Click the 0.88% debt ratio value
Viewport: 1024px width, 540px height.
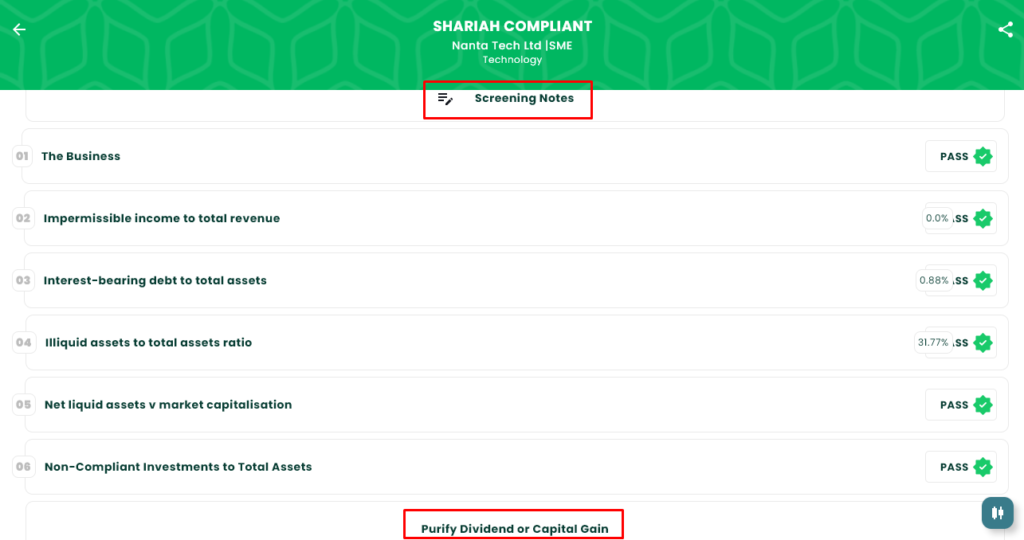tap(934, 281)
